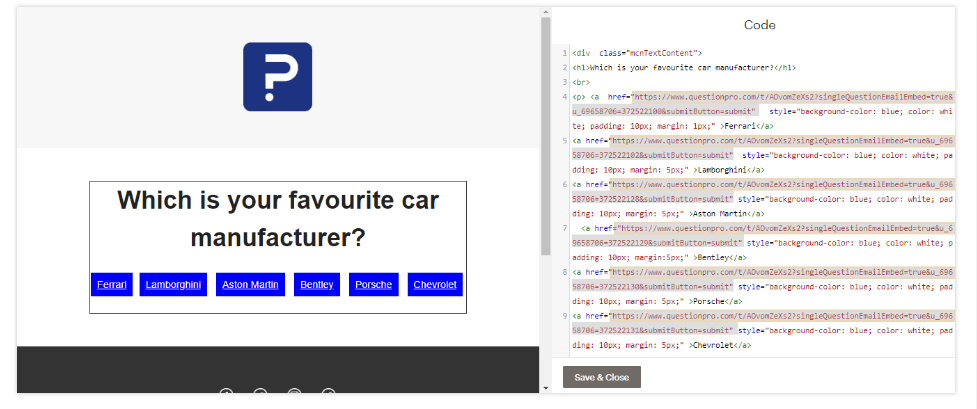The image size is (977, 409).
Task: Click the h1 code on line 2
Action: (x=684, y=67)
